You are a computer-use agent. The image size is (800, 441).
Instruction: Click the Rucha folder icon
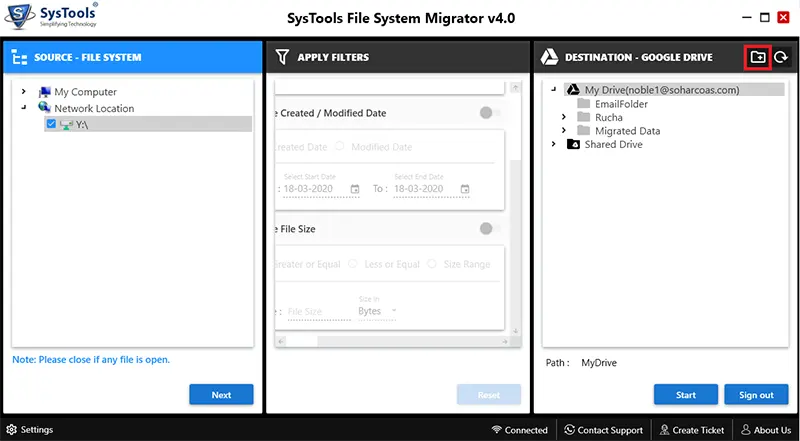(x=583, y=117)
